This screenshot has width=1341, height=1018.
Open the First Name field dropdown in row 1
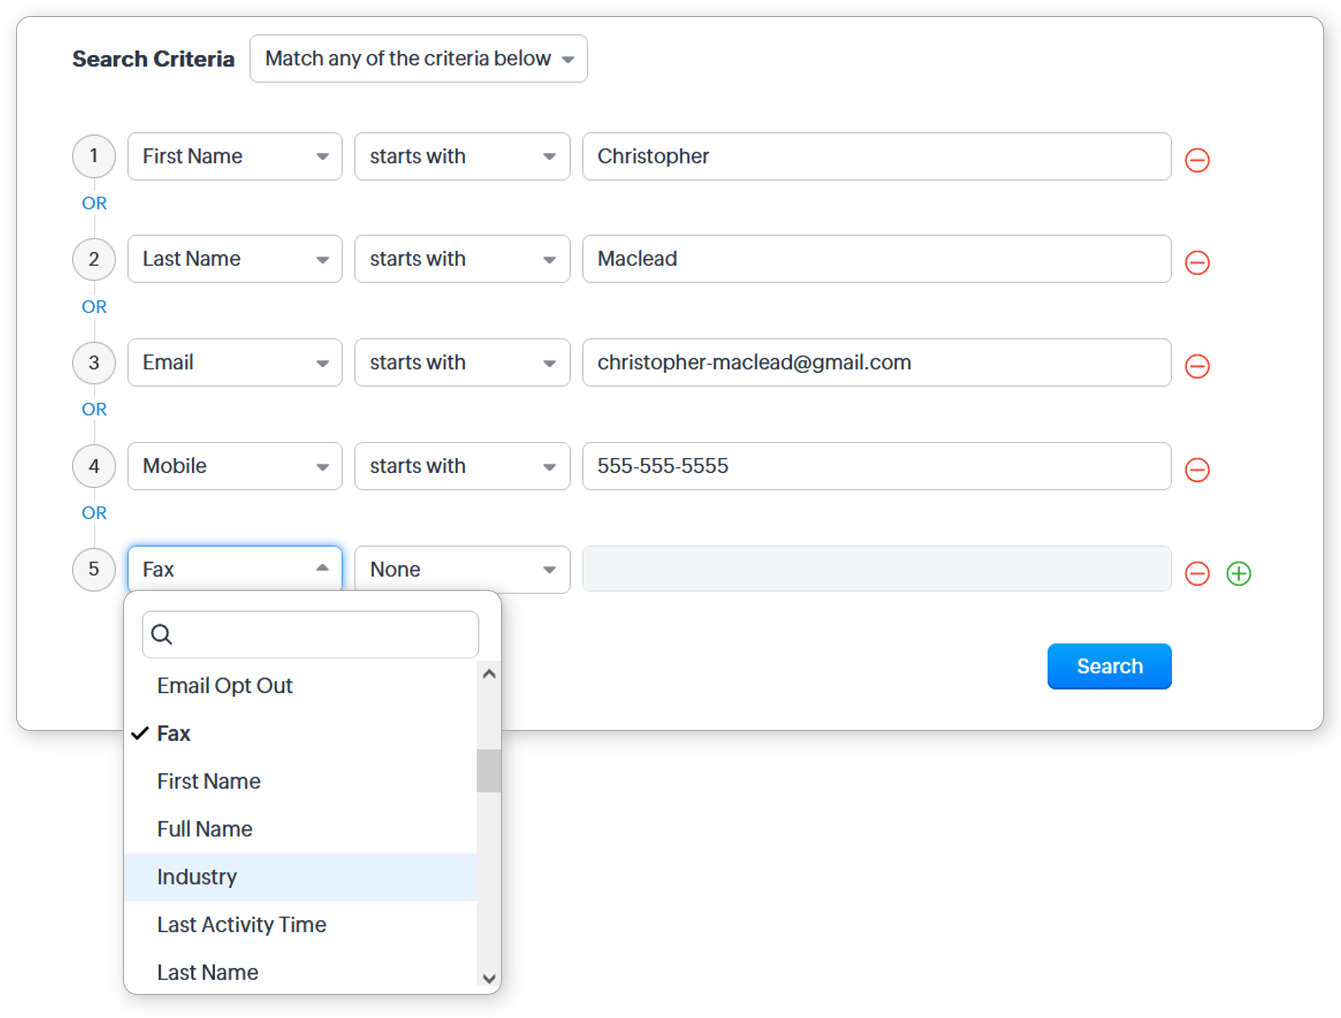pos(235,157)
